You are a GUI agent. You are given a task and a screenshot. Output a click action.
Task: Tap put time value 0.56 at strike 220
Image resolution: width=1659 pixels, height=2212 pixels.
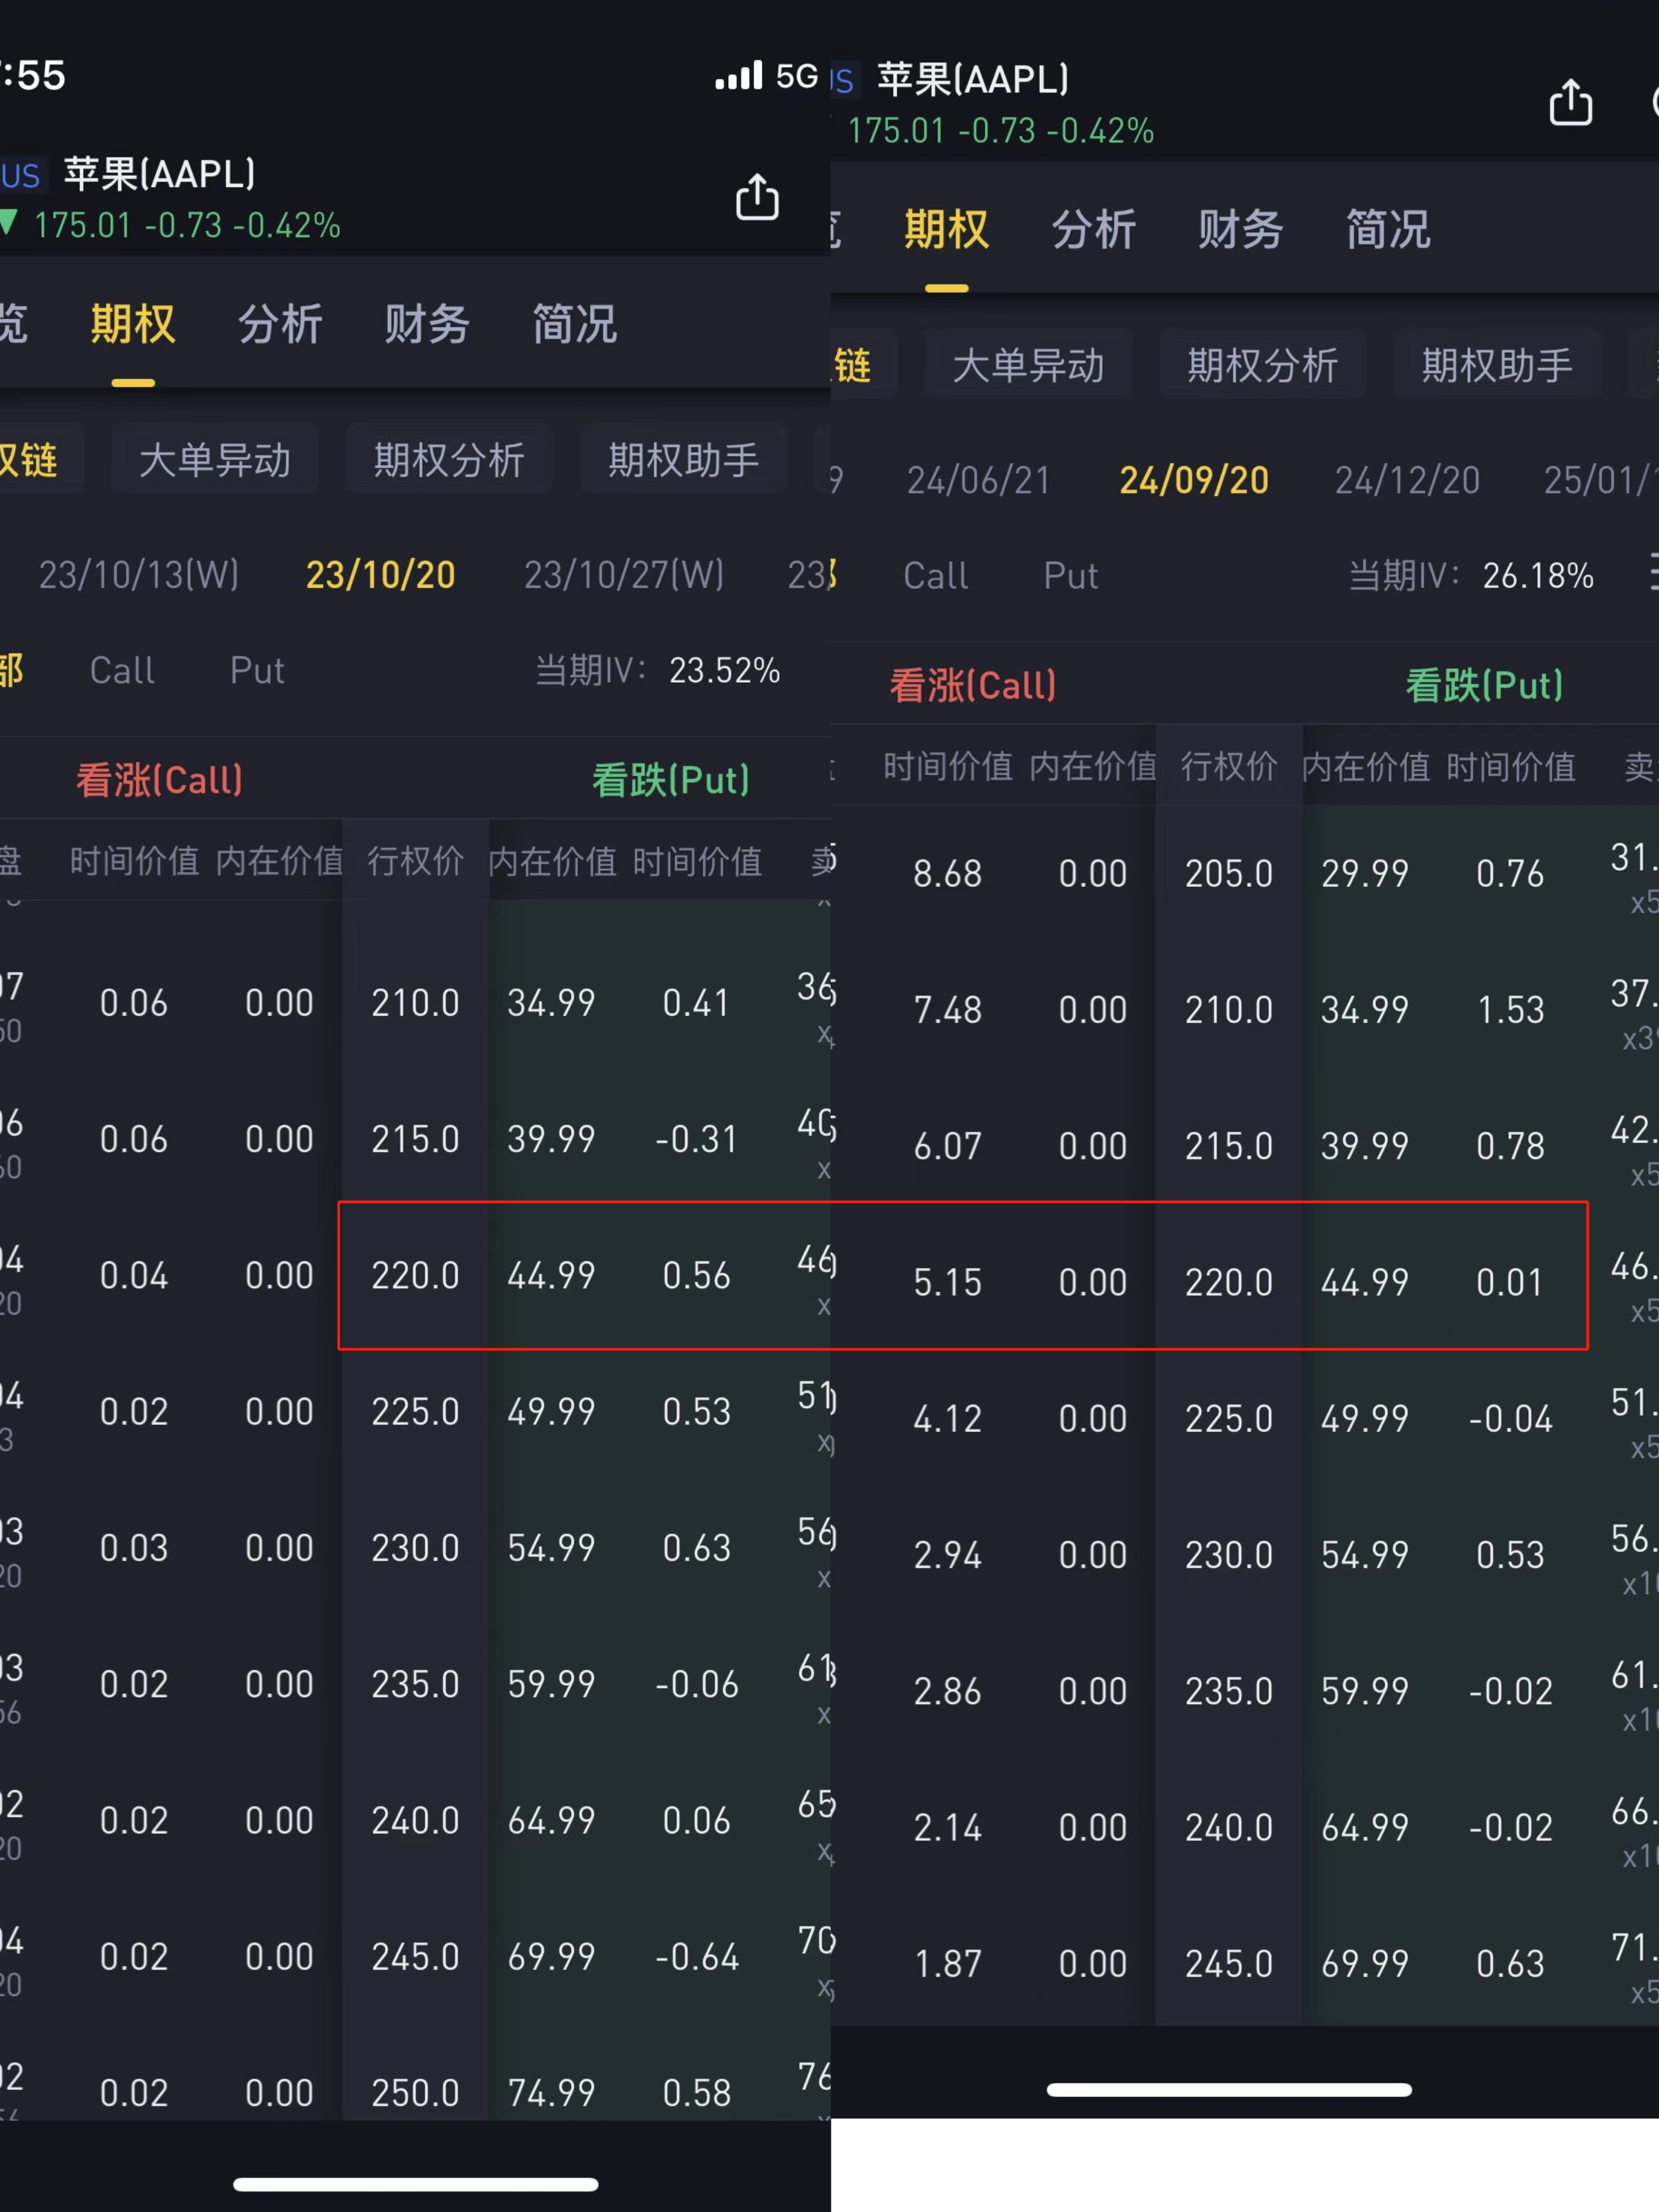[696, 1276]
